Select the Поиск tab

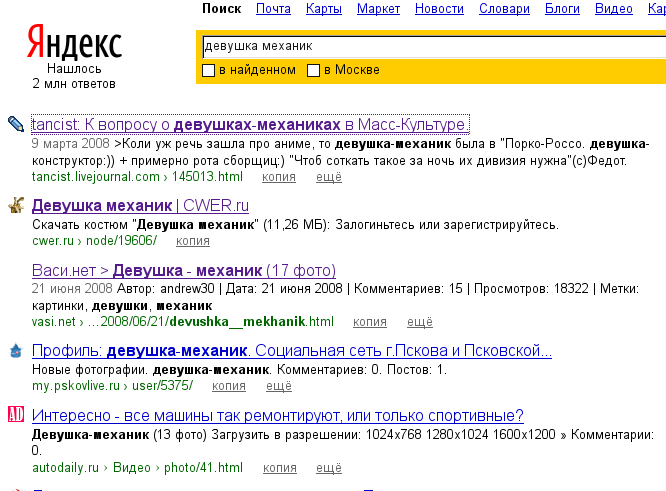222,8
